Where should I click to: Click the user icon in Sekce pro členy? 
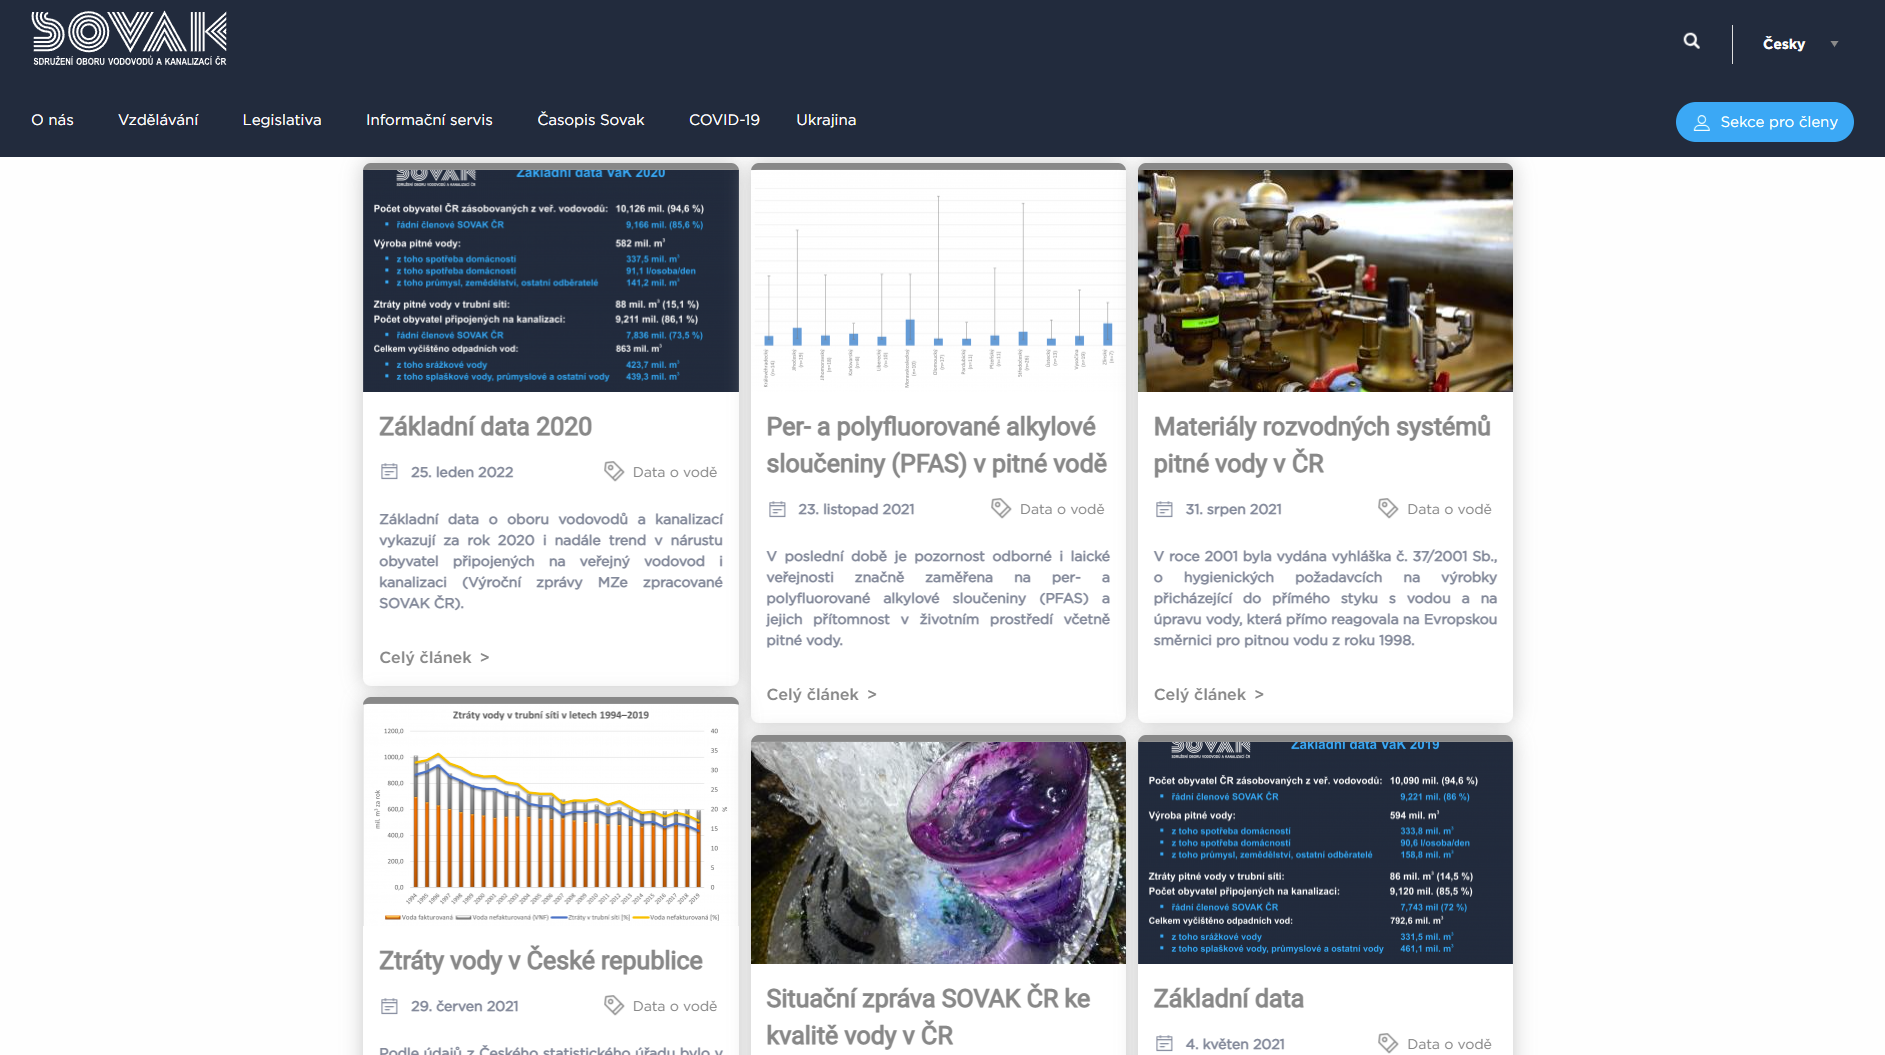1701,123
